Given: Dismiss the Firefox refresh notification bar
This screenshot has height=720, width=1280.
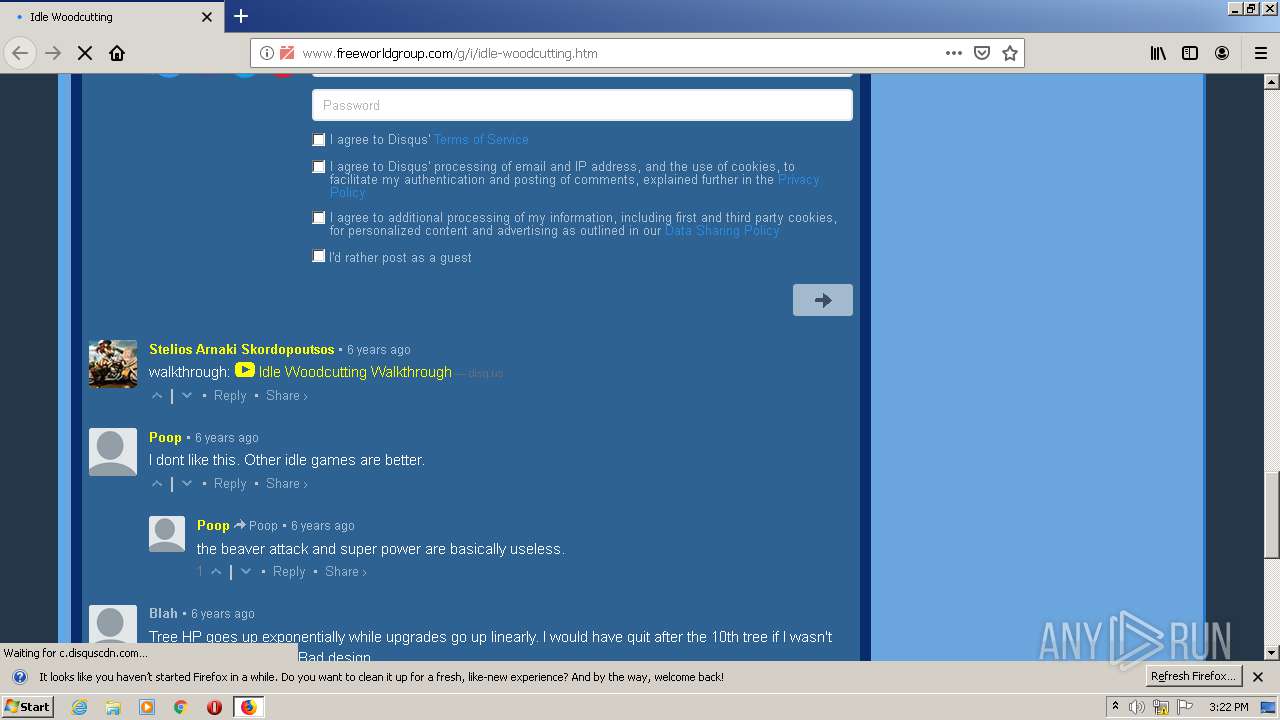Looking at the screenshot, I should click(x=1258, y=677).
